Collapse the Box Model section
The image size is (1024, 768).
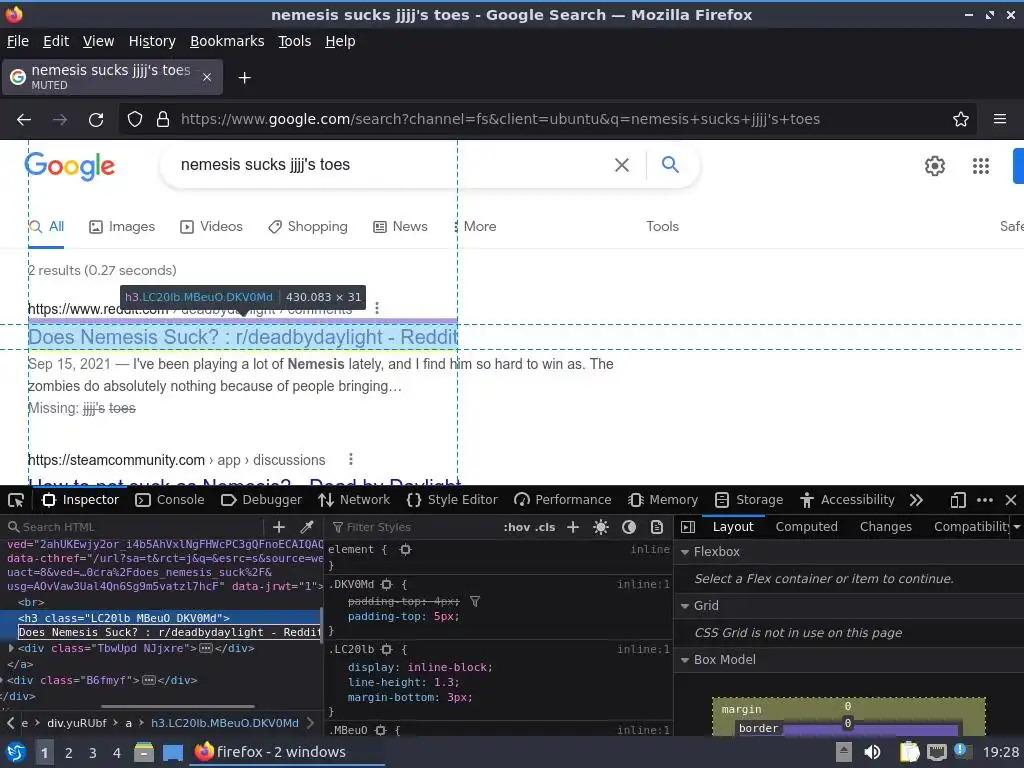point(685,660)
